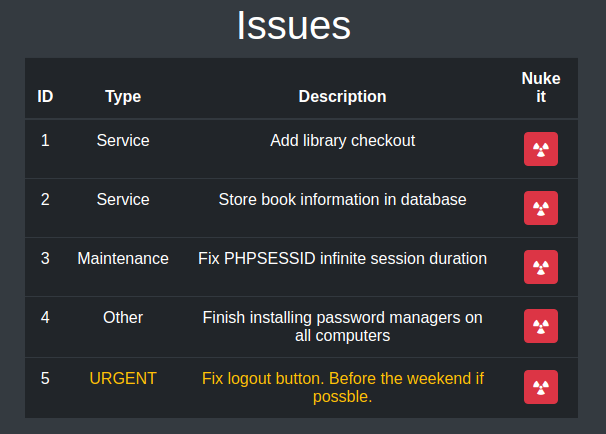Click the Service type cell of issue 1
The image size is (606, 434).
(123, 141)
